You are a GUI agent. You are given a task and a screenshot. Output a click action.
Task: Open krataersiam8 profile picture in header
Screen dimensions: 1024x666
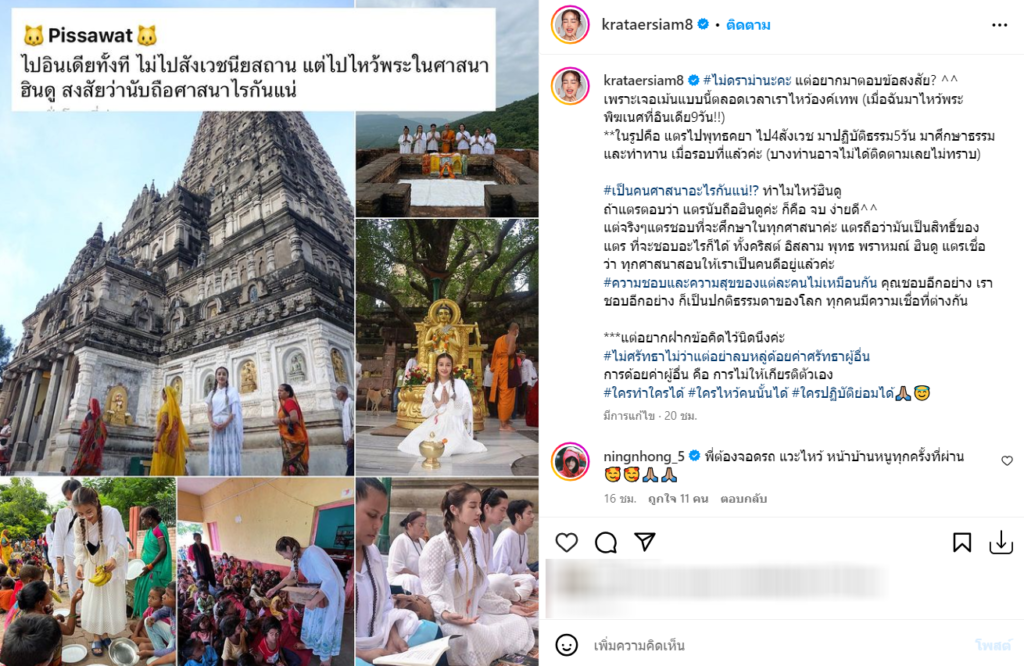point(571,25)
